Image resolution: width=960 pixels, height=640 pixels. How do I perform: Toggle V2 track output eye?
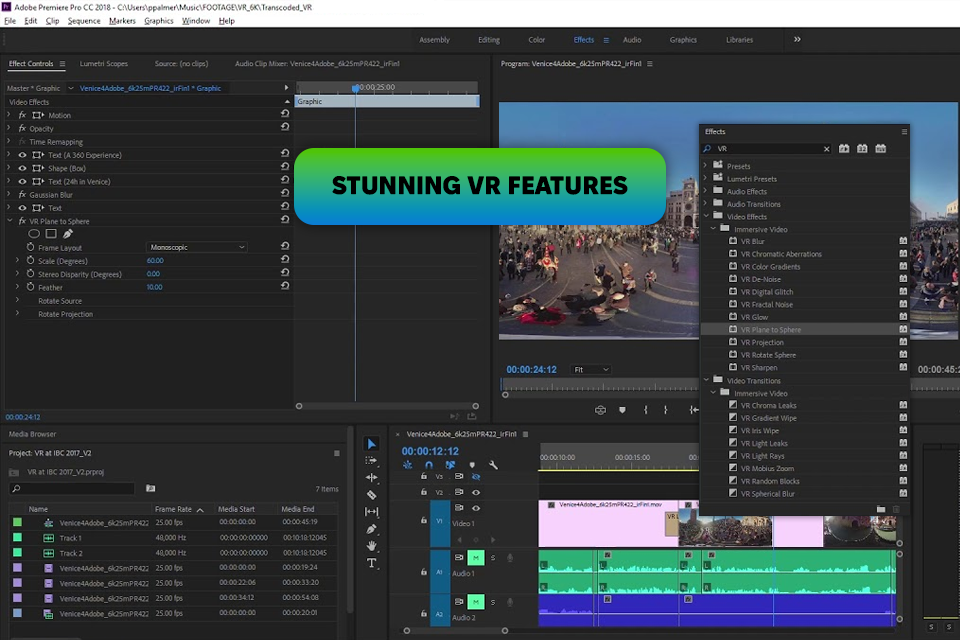point(476,492)
